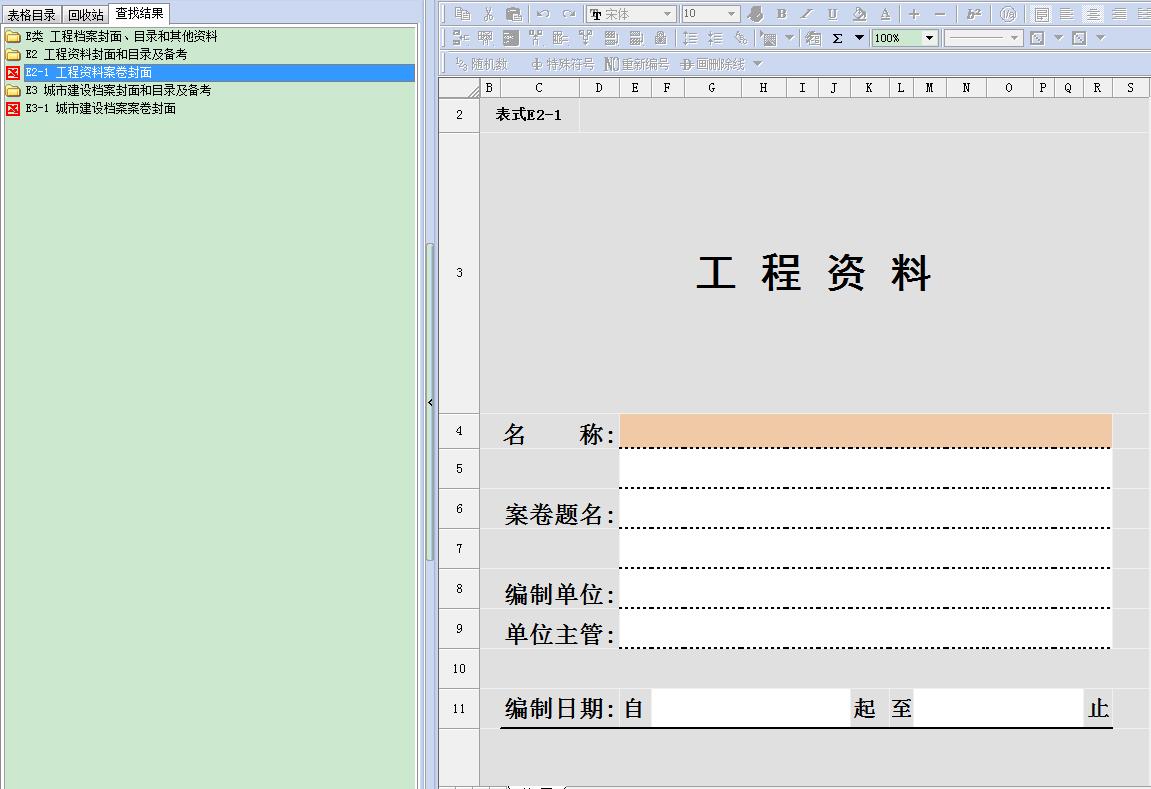The height and width of the screenshot is (789, 1151).
Task: Click the Undo arrow icon
Action: [x=543, y=14]
